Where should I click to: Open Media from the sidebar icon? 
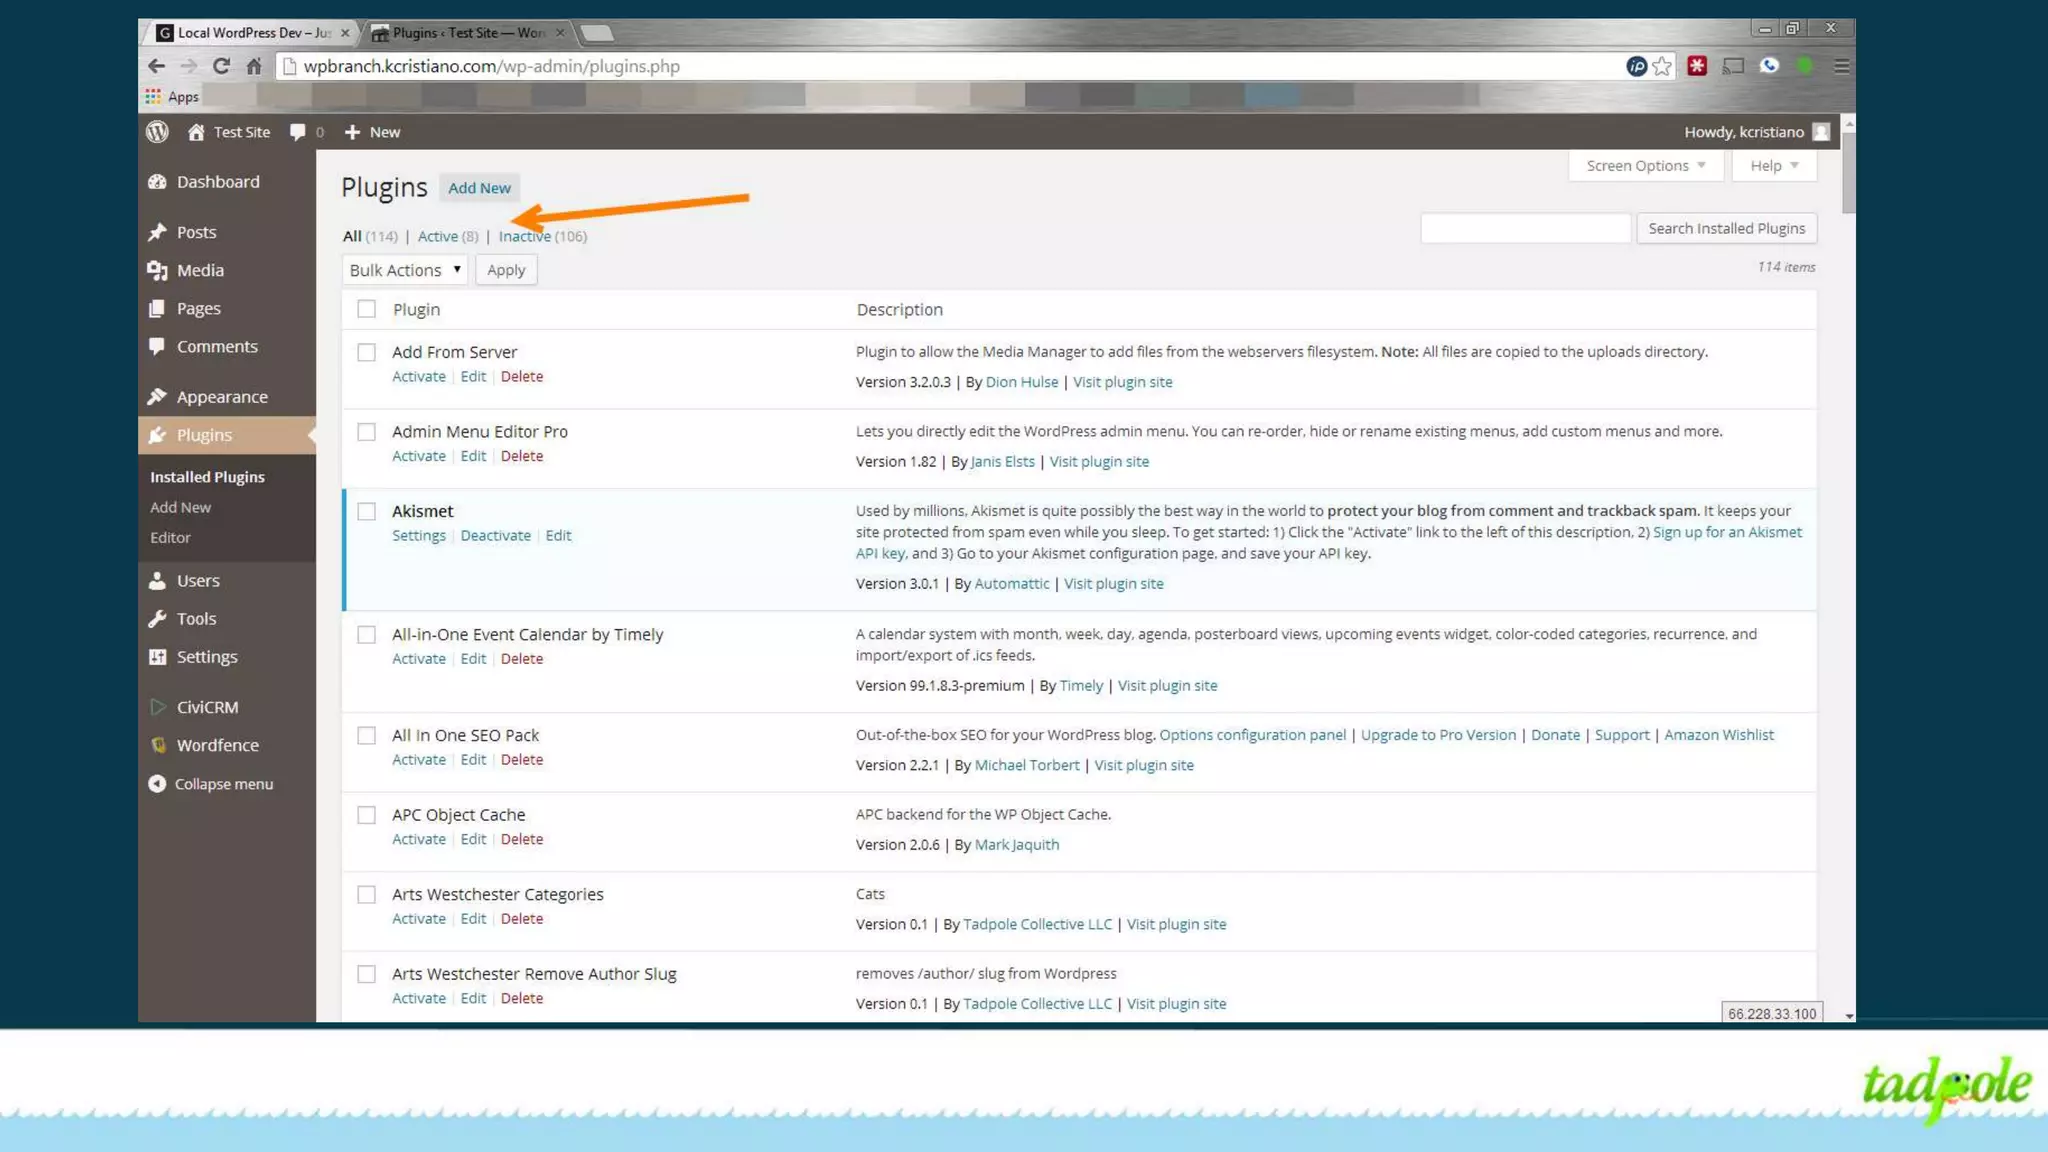coord(157,271)
